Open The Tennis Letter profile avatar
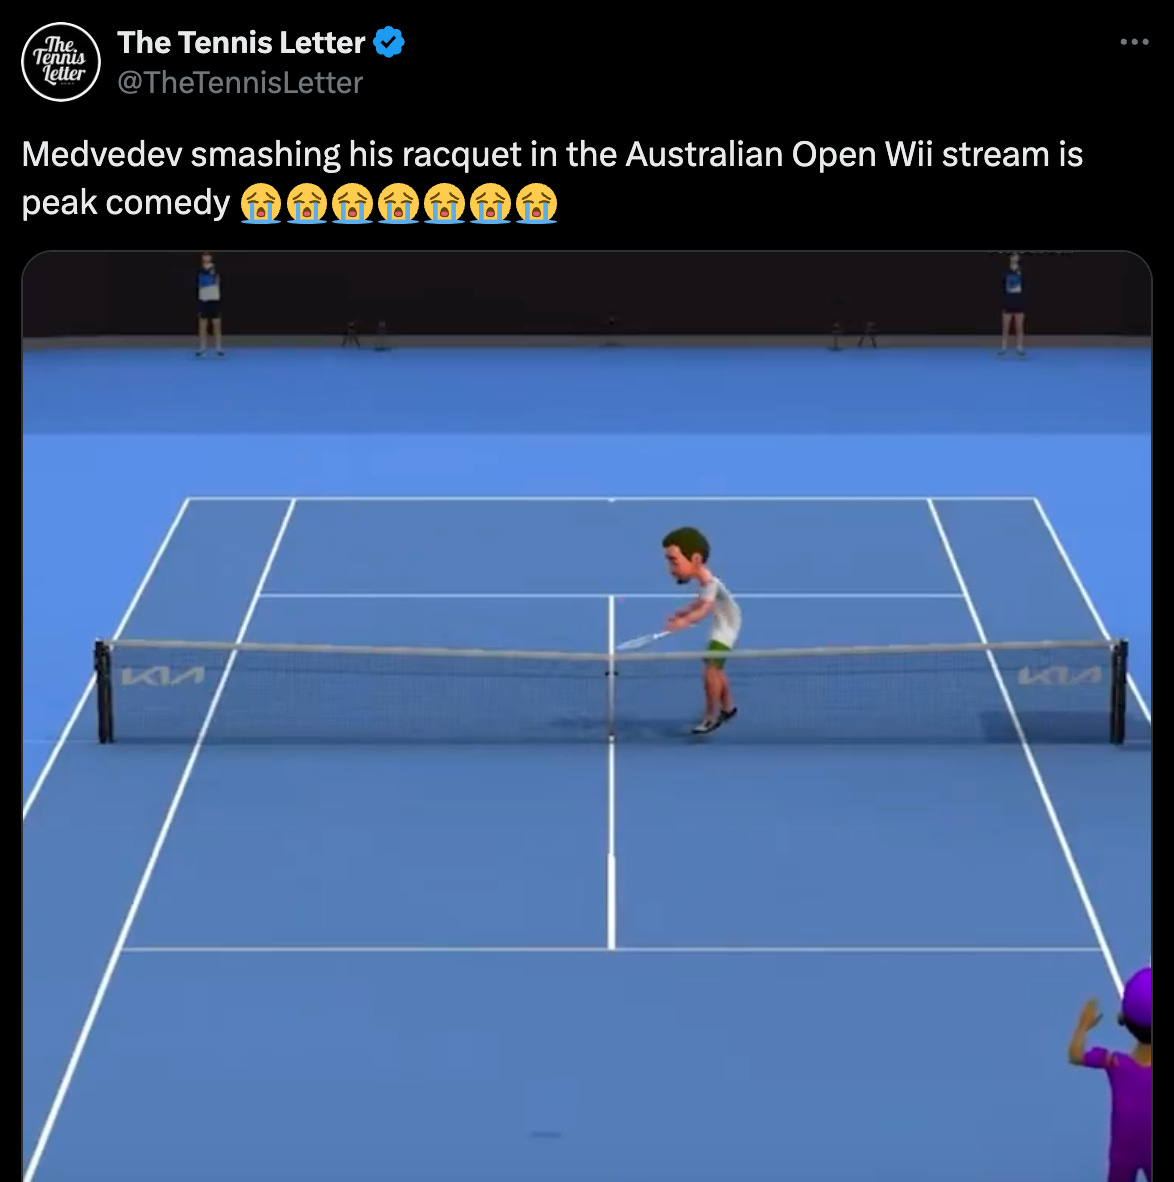This screenshot has width=1174, height=1182. pos(60,62)
